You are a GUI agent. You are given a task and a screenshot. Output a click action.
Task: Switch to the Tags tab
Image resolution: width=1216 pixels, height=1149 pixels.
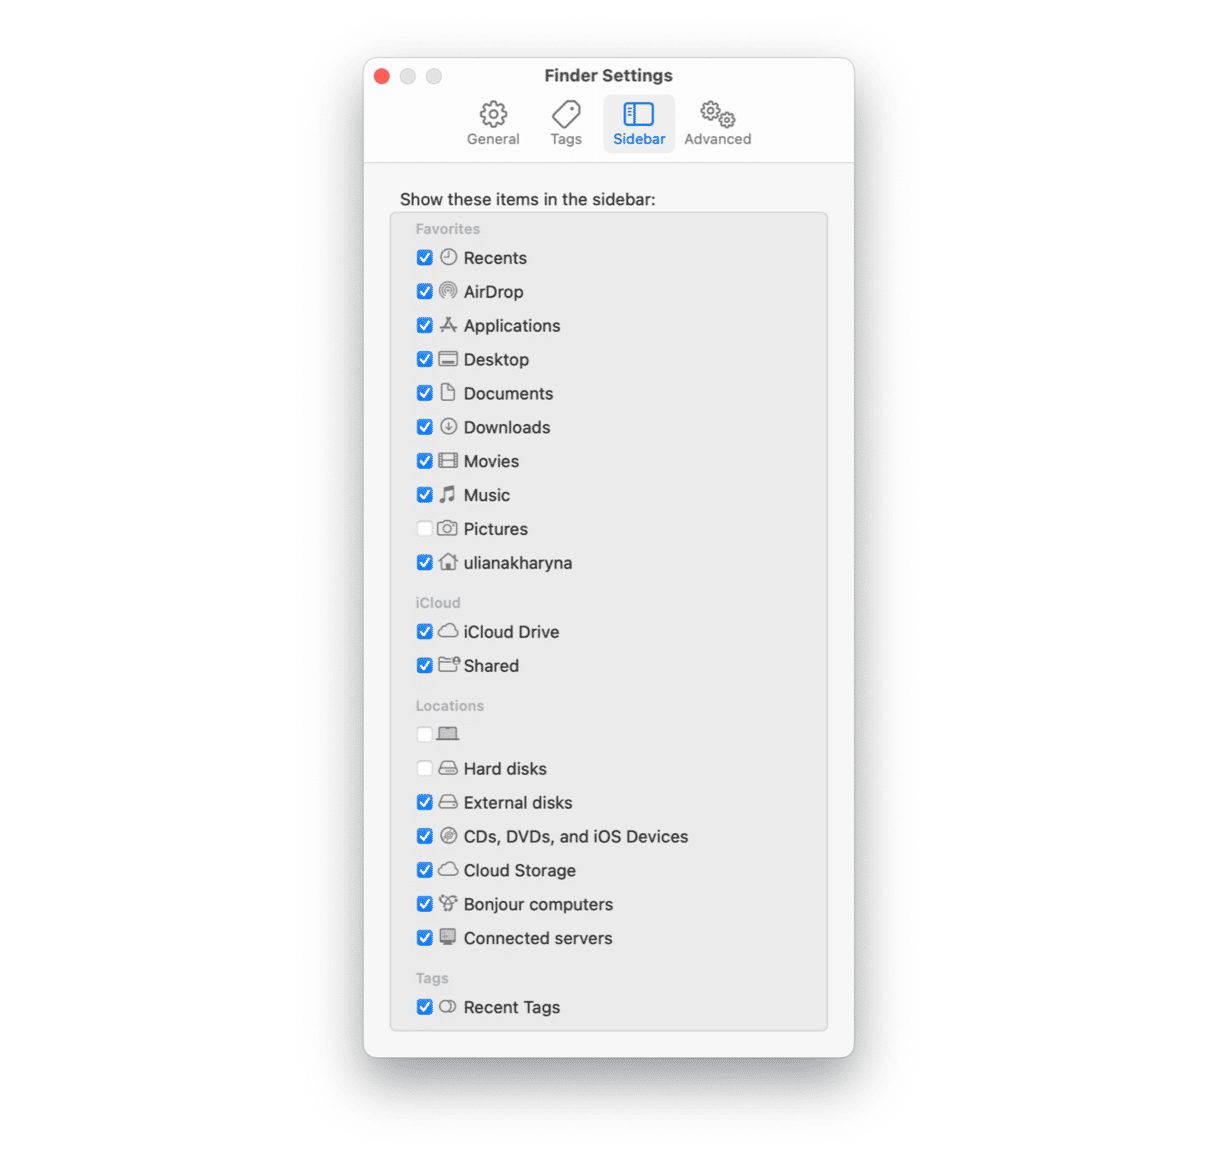point(566,124)
